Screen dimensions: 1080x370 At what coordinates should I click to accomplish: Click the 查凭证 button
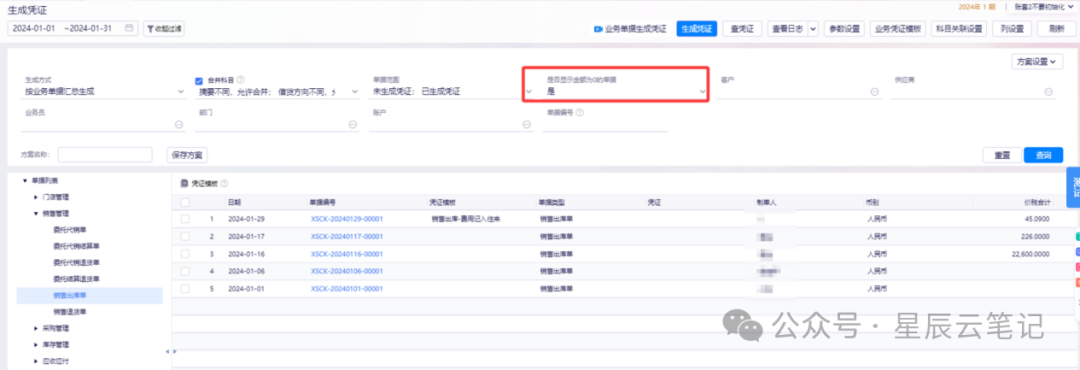click(742, 29)
